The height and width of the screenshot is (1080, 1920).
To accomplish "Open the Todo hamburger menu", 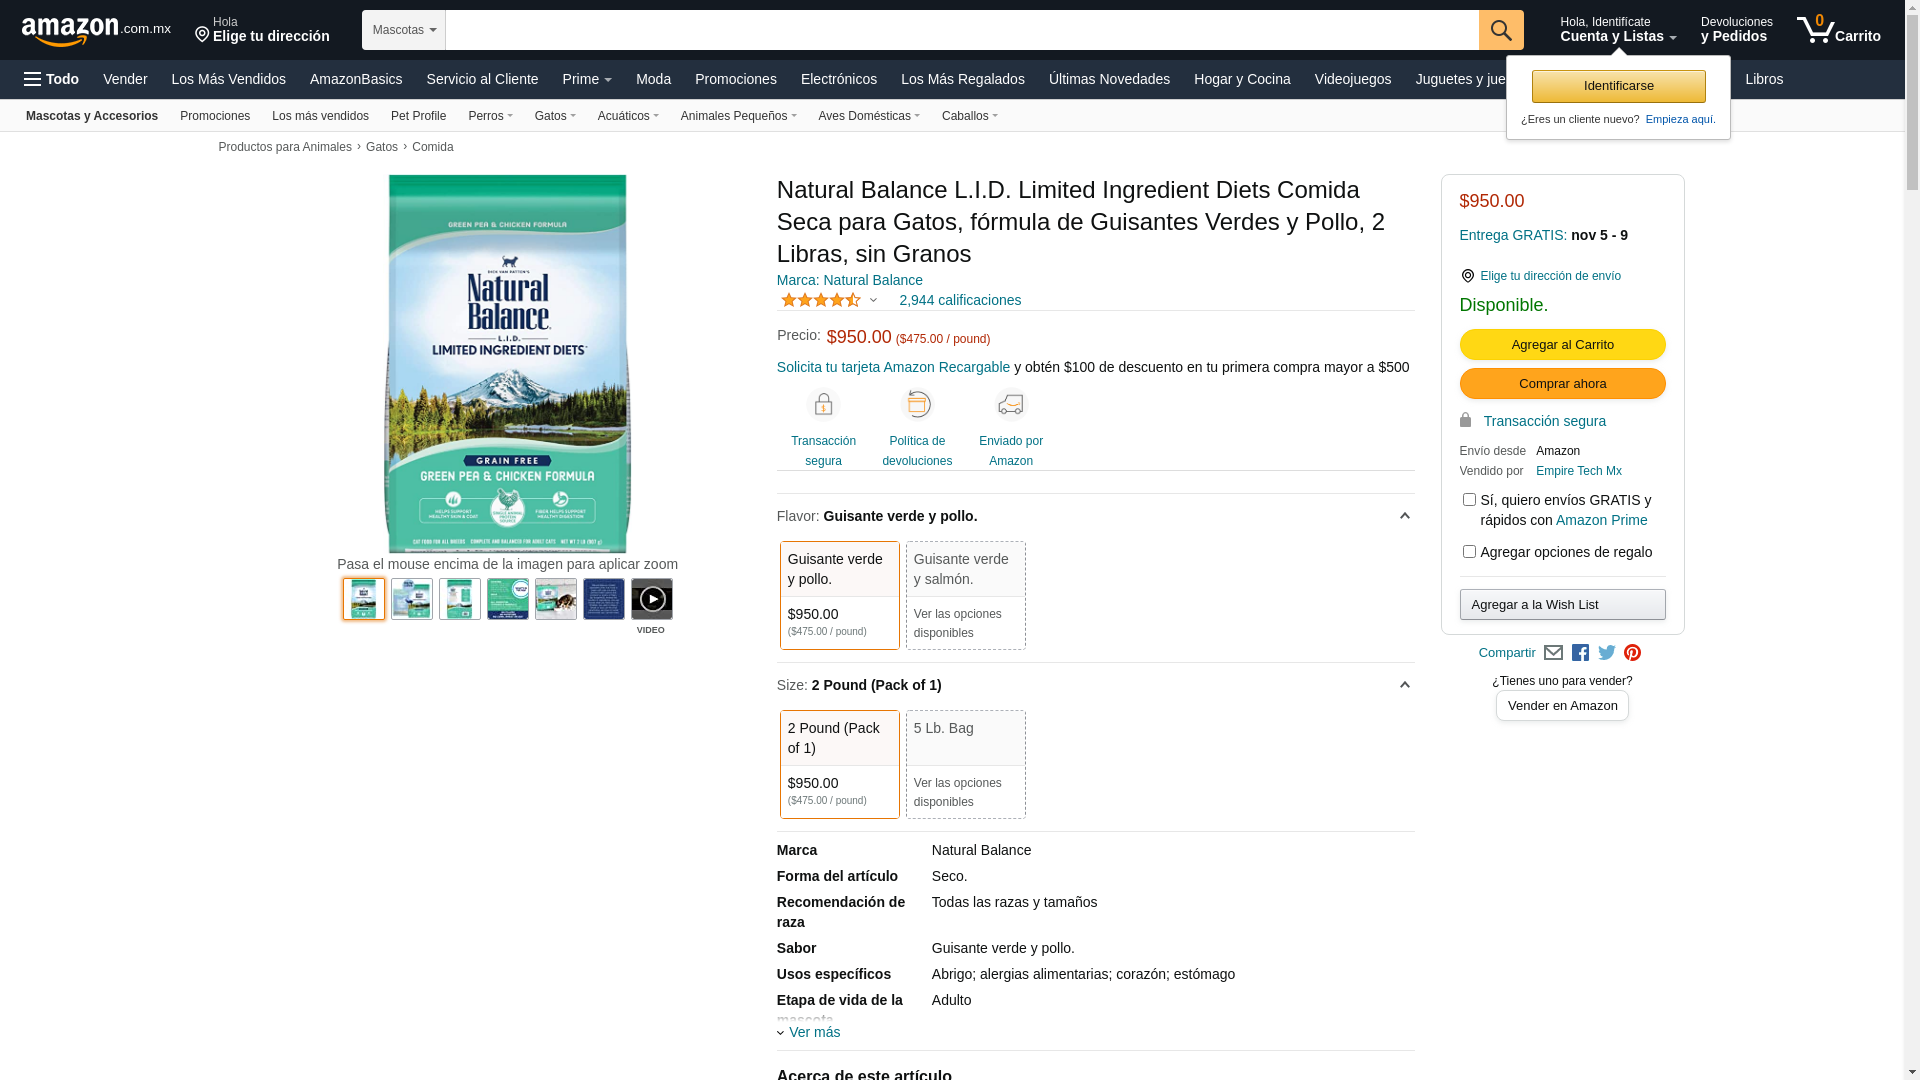I will [x=51, y=79].
